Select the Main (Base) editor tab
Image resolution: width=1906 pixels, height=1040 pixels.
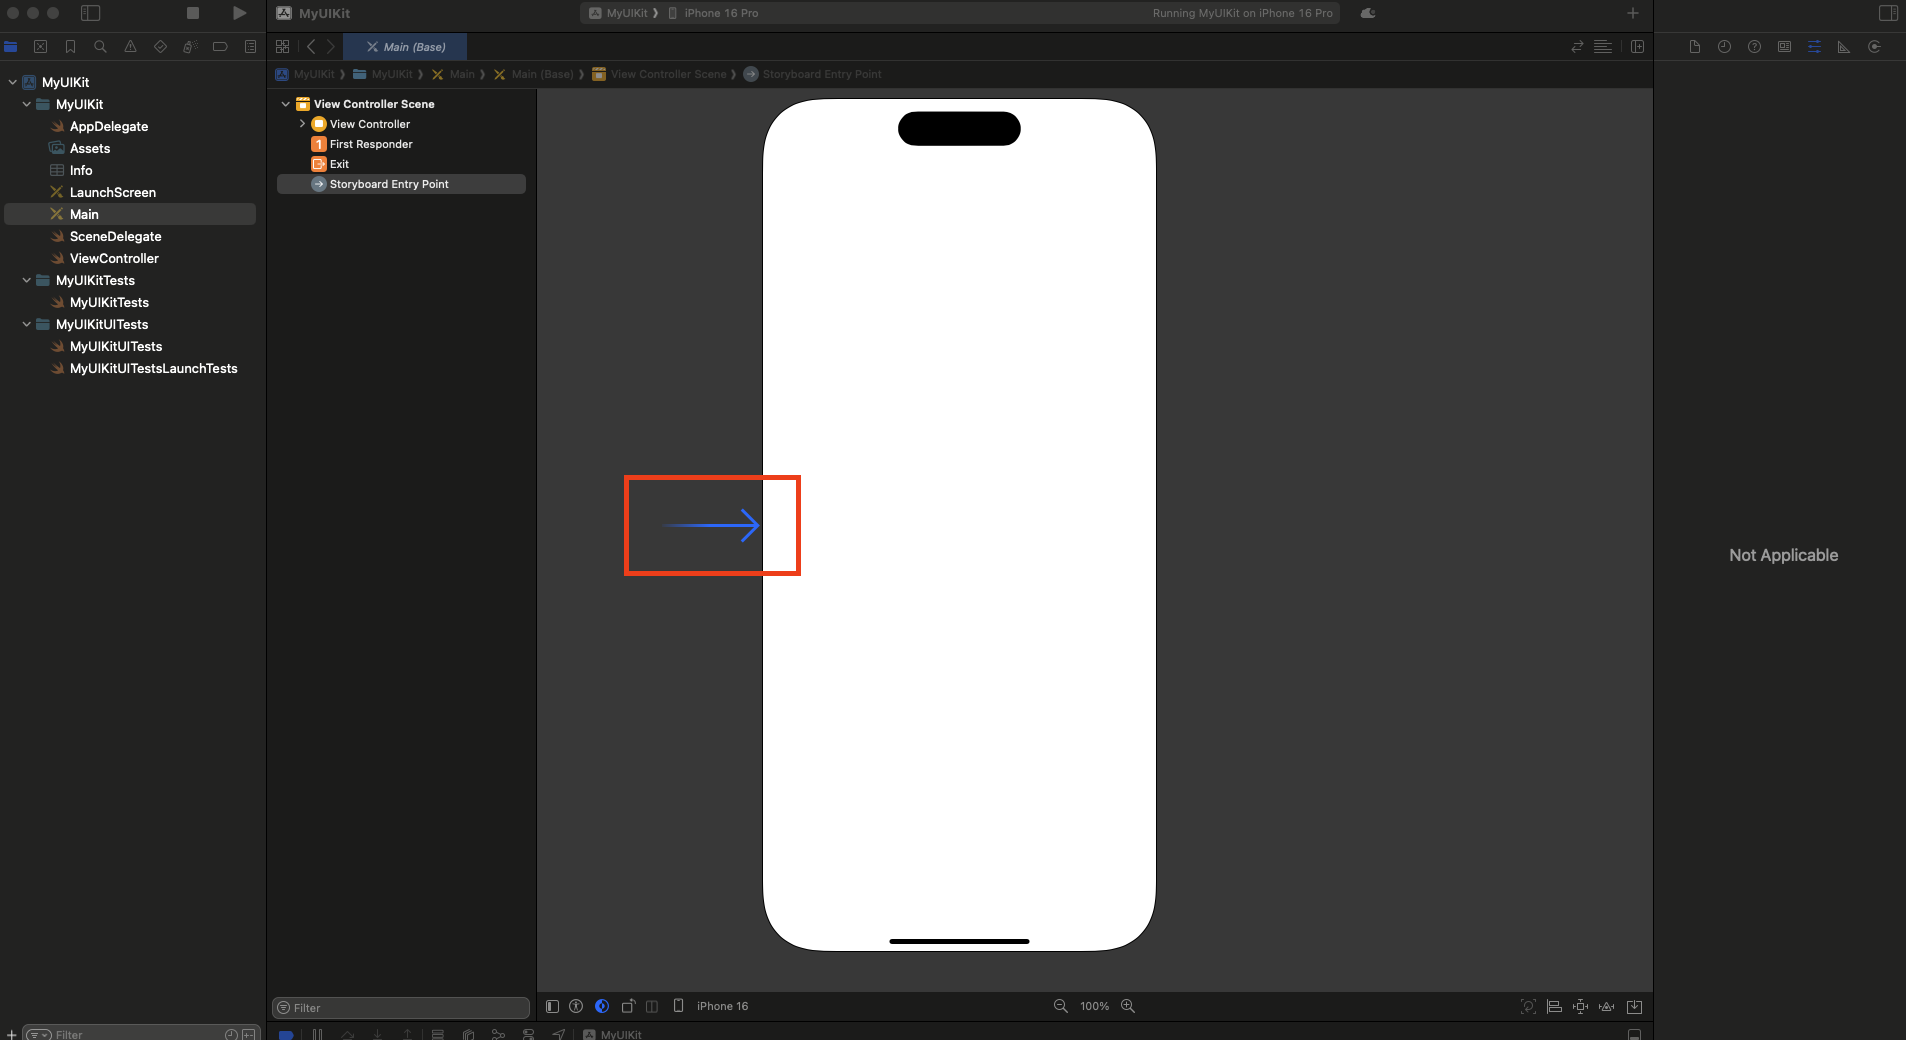click(x=405, y=47)
